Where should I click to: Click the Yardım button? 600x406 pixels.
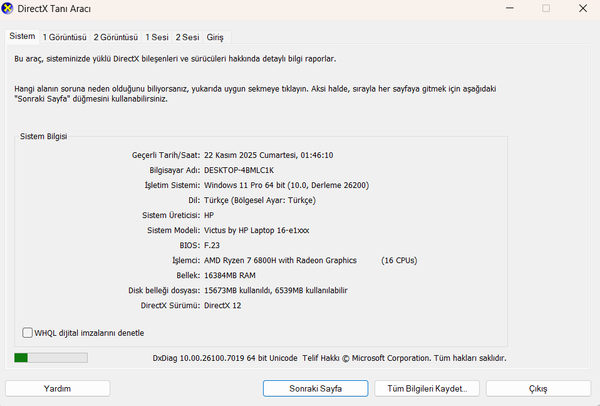[x=57, y=388]
